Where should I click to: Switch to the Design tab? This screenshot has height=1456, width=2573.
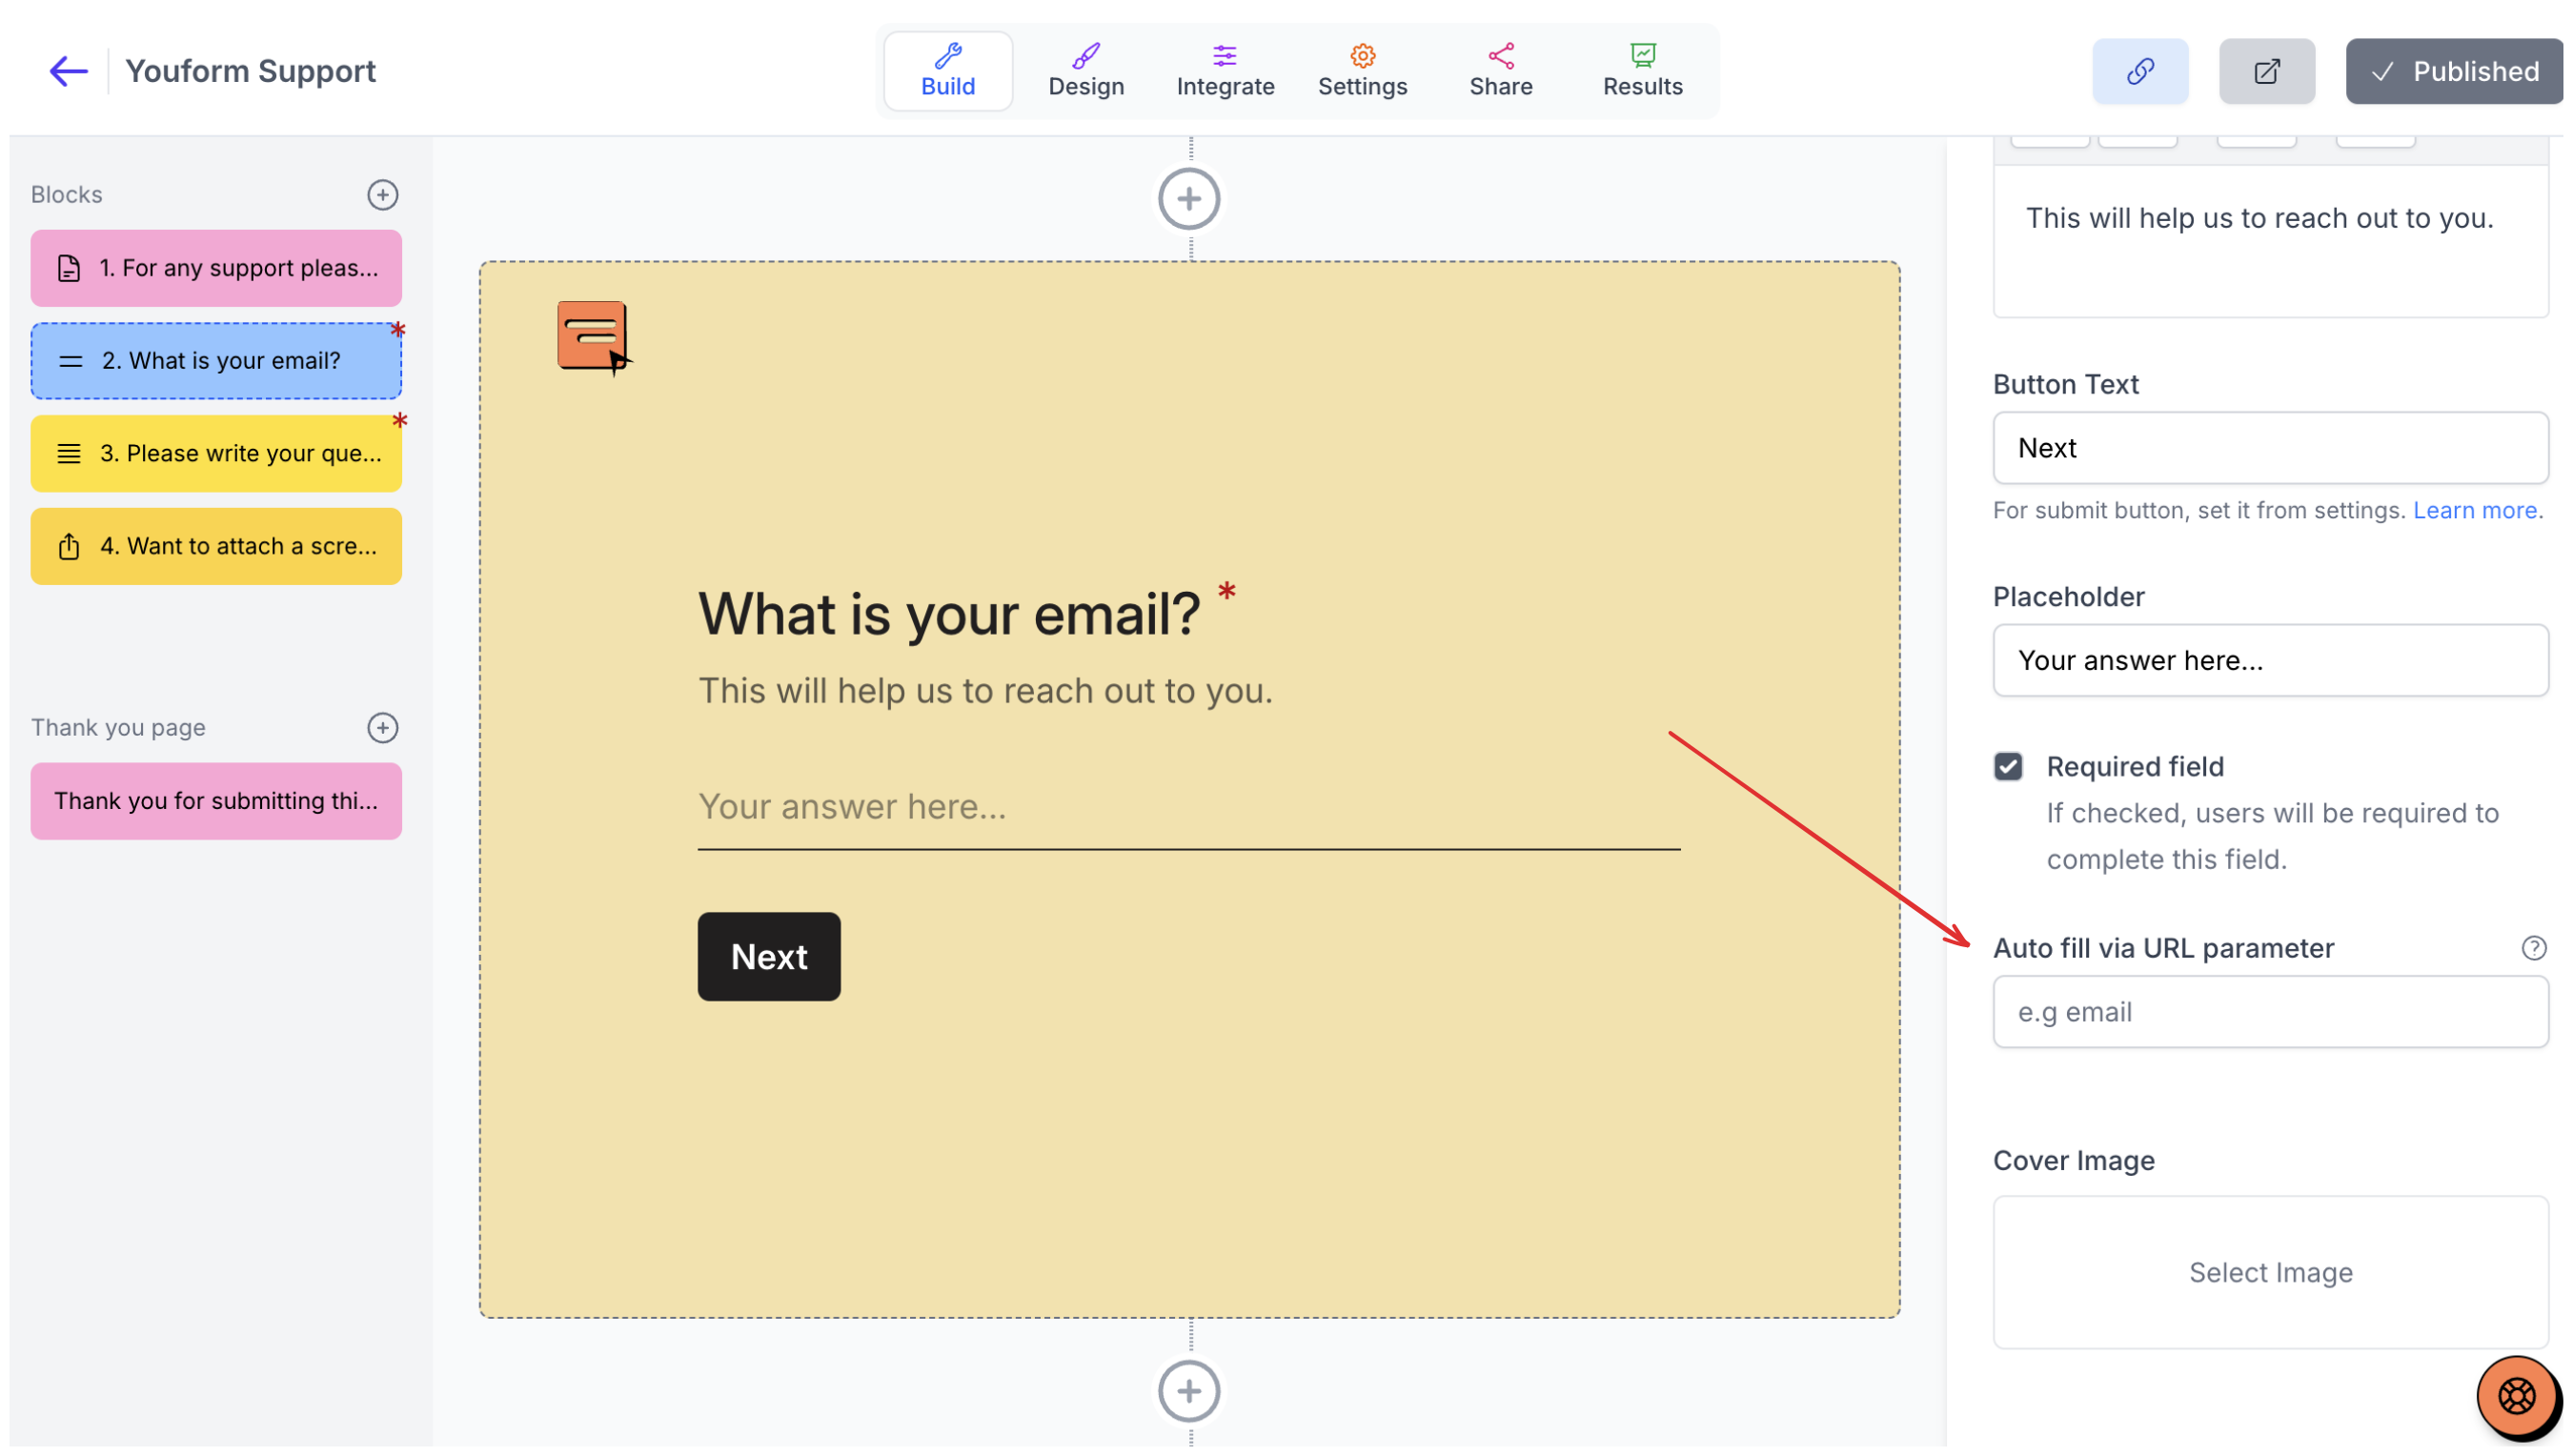1085,71
